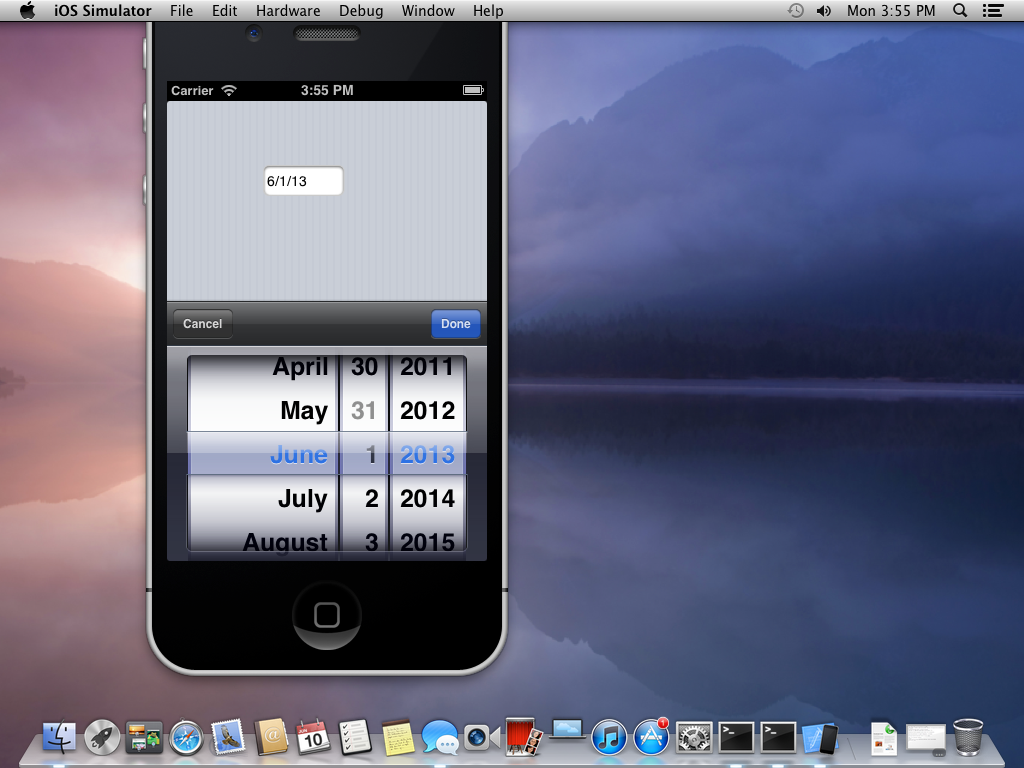
Task: Click Carrier label in iPhone status bar
Action: 192,91
